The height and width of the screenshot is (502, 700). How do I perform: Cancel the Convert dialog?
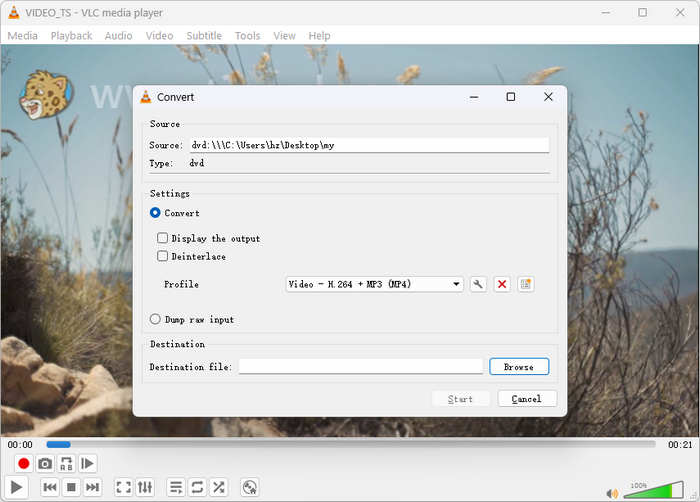[x=527, y=399]
